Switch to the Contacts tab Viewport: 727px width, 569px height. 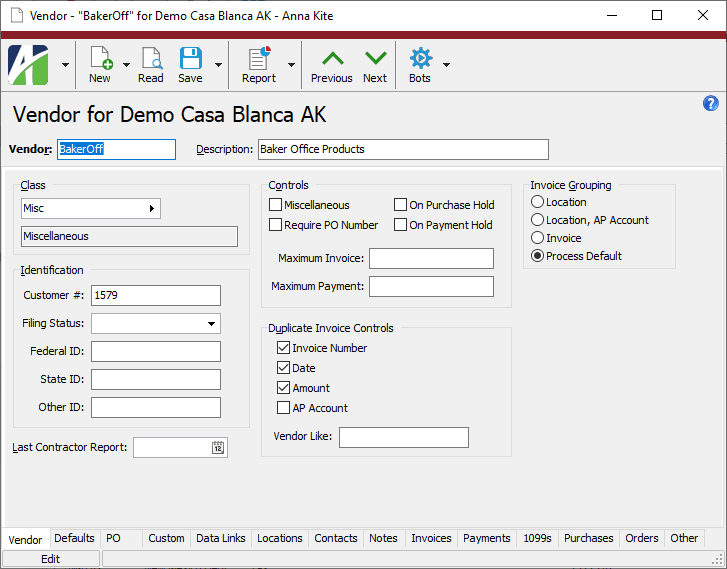335,538
